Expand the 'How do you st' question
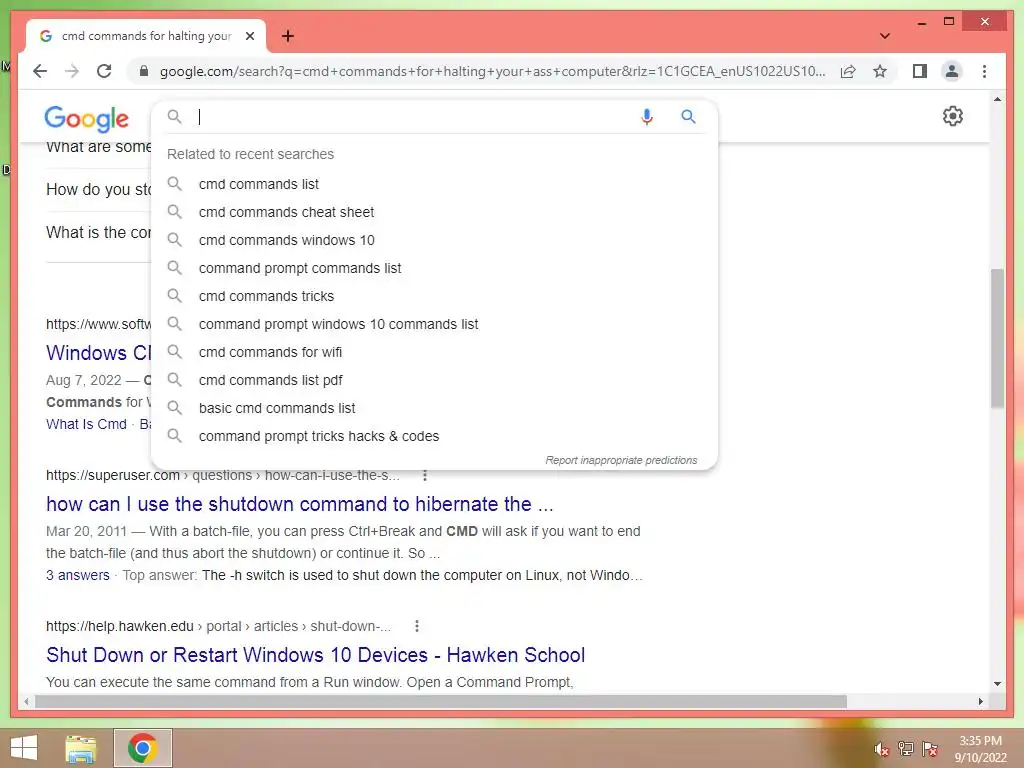Screen dimensions: 1024x768 (99, 189)
